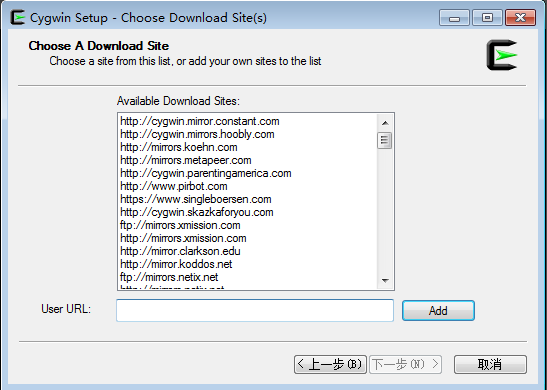Screen dimensions: 547x390
Task: Select ftp://mirrors.xmission.com
Action: click(180, 225)
